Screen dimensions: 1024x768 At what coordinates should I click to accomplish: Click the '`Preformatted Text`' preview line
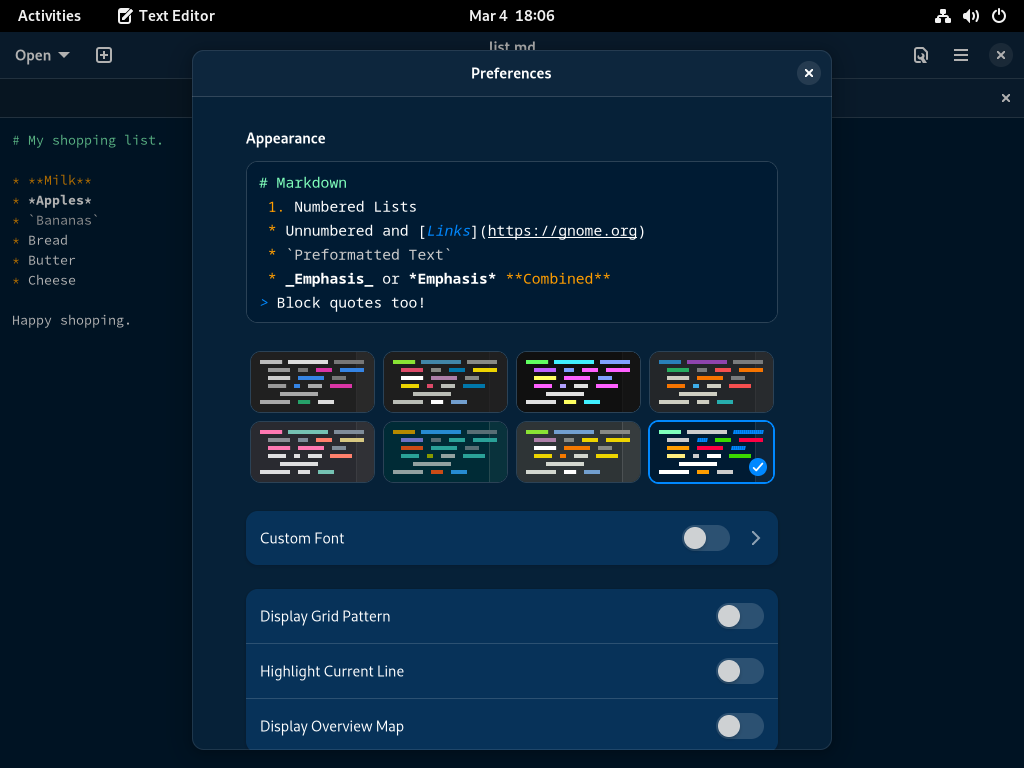(x=368, y=255)
